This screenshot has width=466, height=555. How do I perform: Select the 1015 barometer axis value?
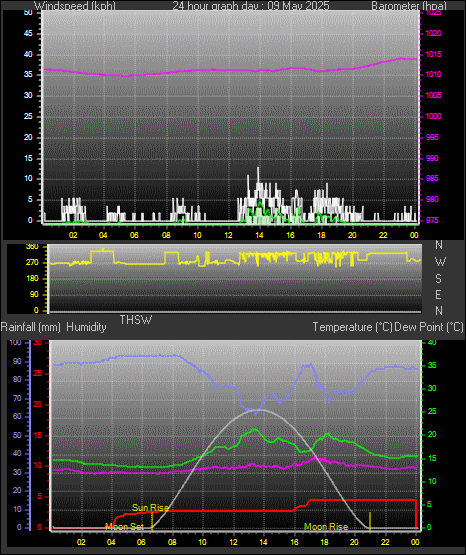433,54
